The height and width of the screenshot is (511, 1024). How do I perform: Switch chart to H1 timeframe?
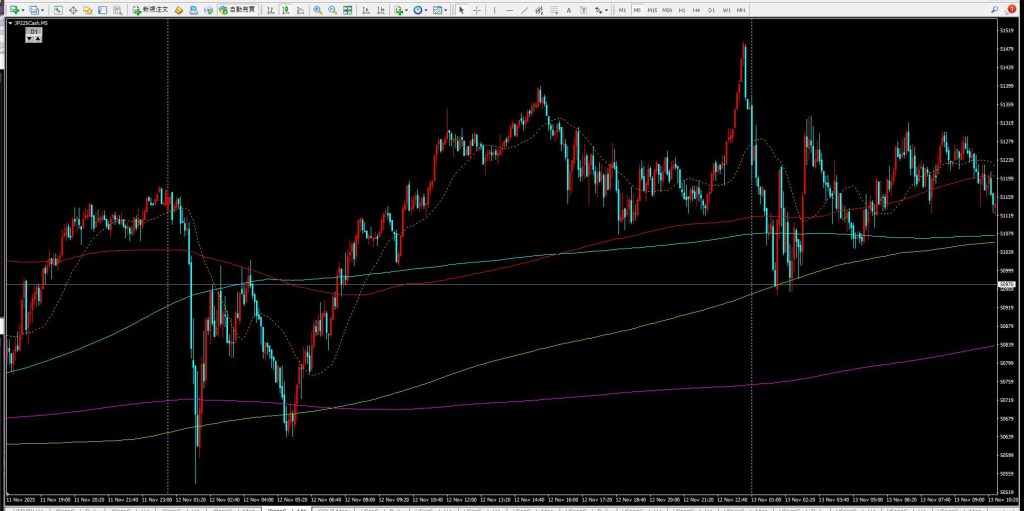click(681, 10)
